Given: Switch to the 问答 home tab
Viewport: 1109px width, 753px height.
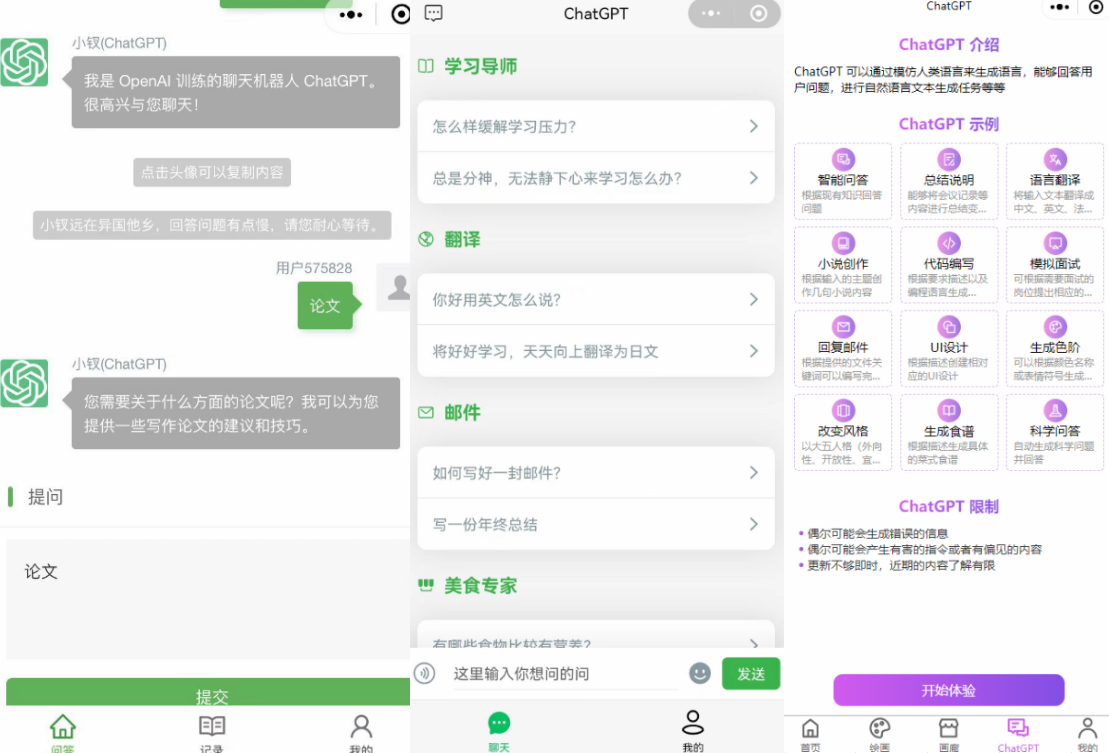Looking at the screenshot, I should (x=62, y=732).
